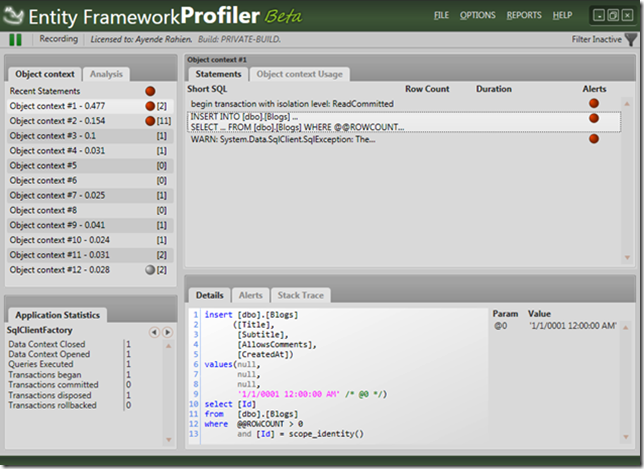Switch to the Object context tab
Viewport: 644px width, 469px height.
(x=45, y=74)
